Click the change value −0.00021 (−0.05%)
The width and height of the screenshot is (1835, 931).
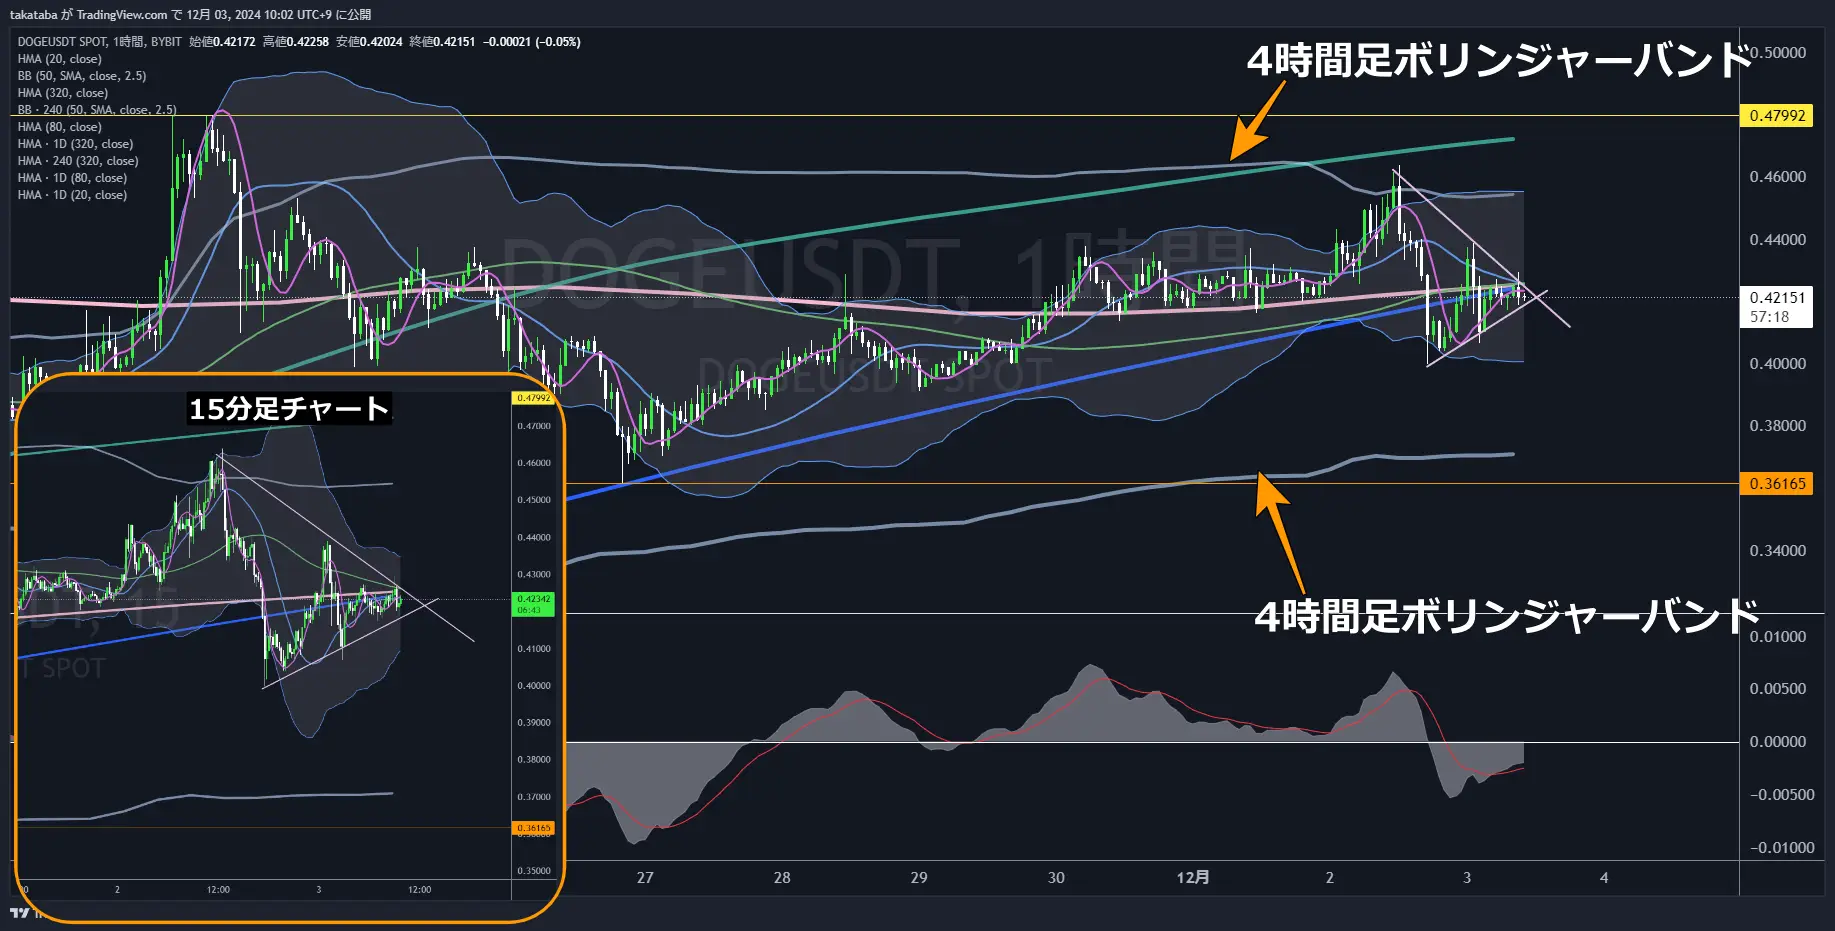tap(532, 42)
